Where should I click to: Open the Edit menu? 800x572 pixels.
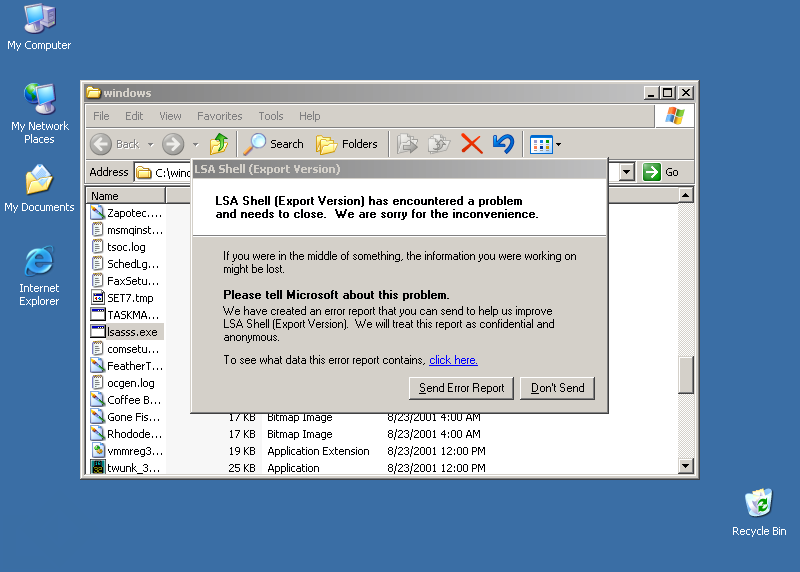click(134, 116)
